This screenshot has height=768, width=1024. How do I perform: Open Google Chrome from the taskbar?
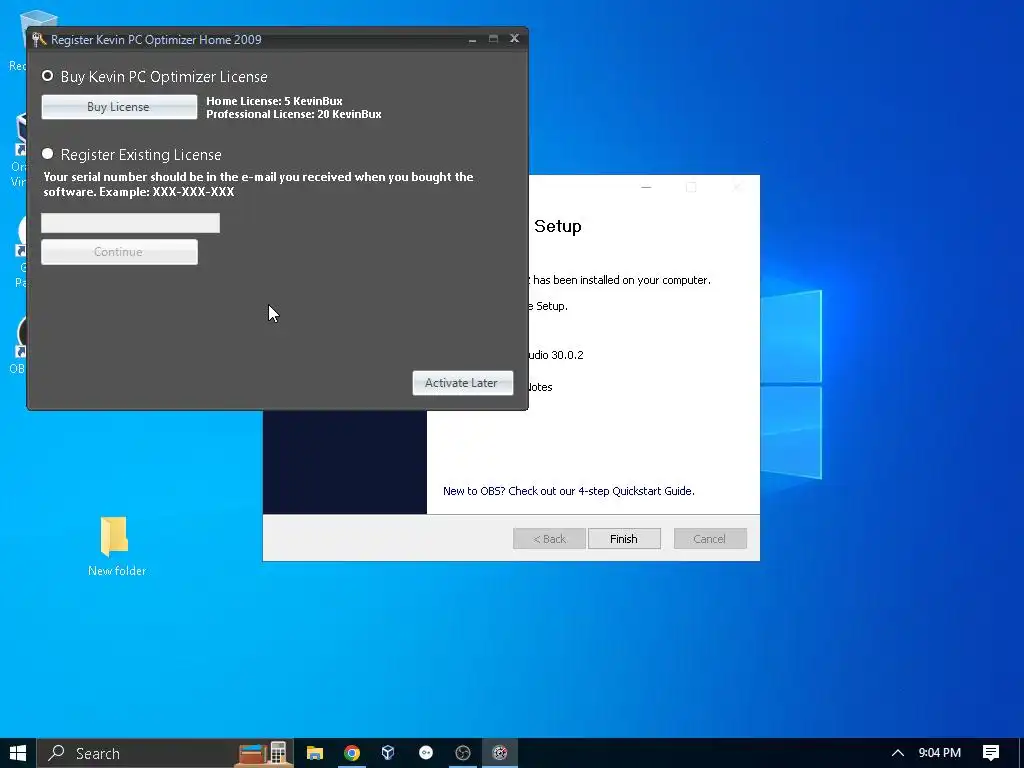pyautogui.click(x=352, y=753)
